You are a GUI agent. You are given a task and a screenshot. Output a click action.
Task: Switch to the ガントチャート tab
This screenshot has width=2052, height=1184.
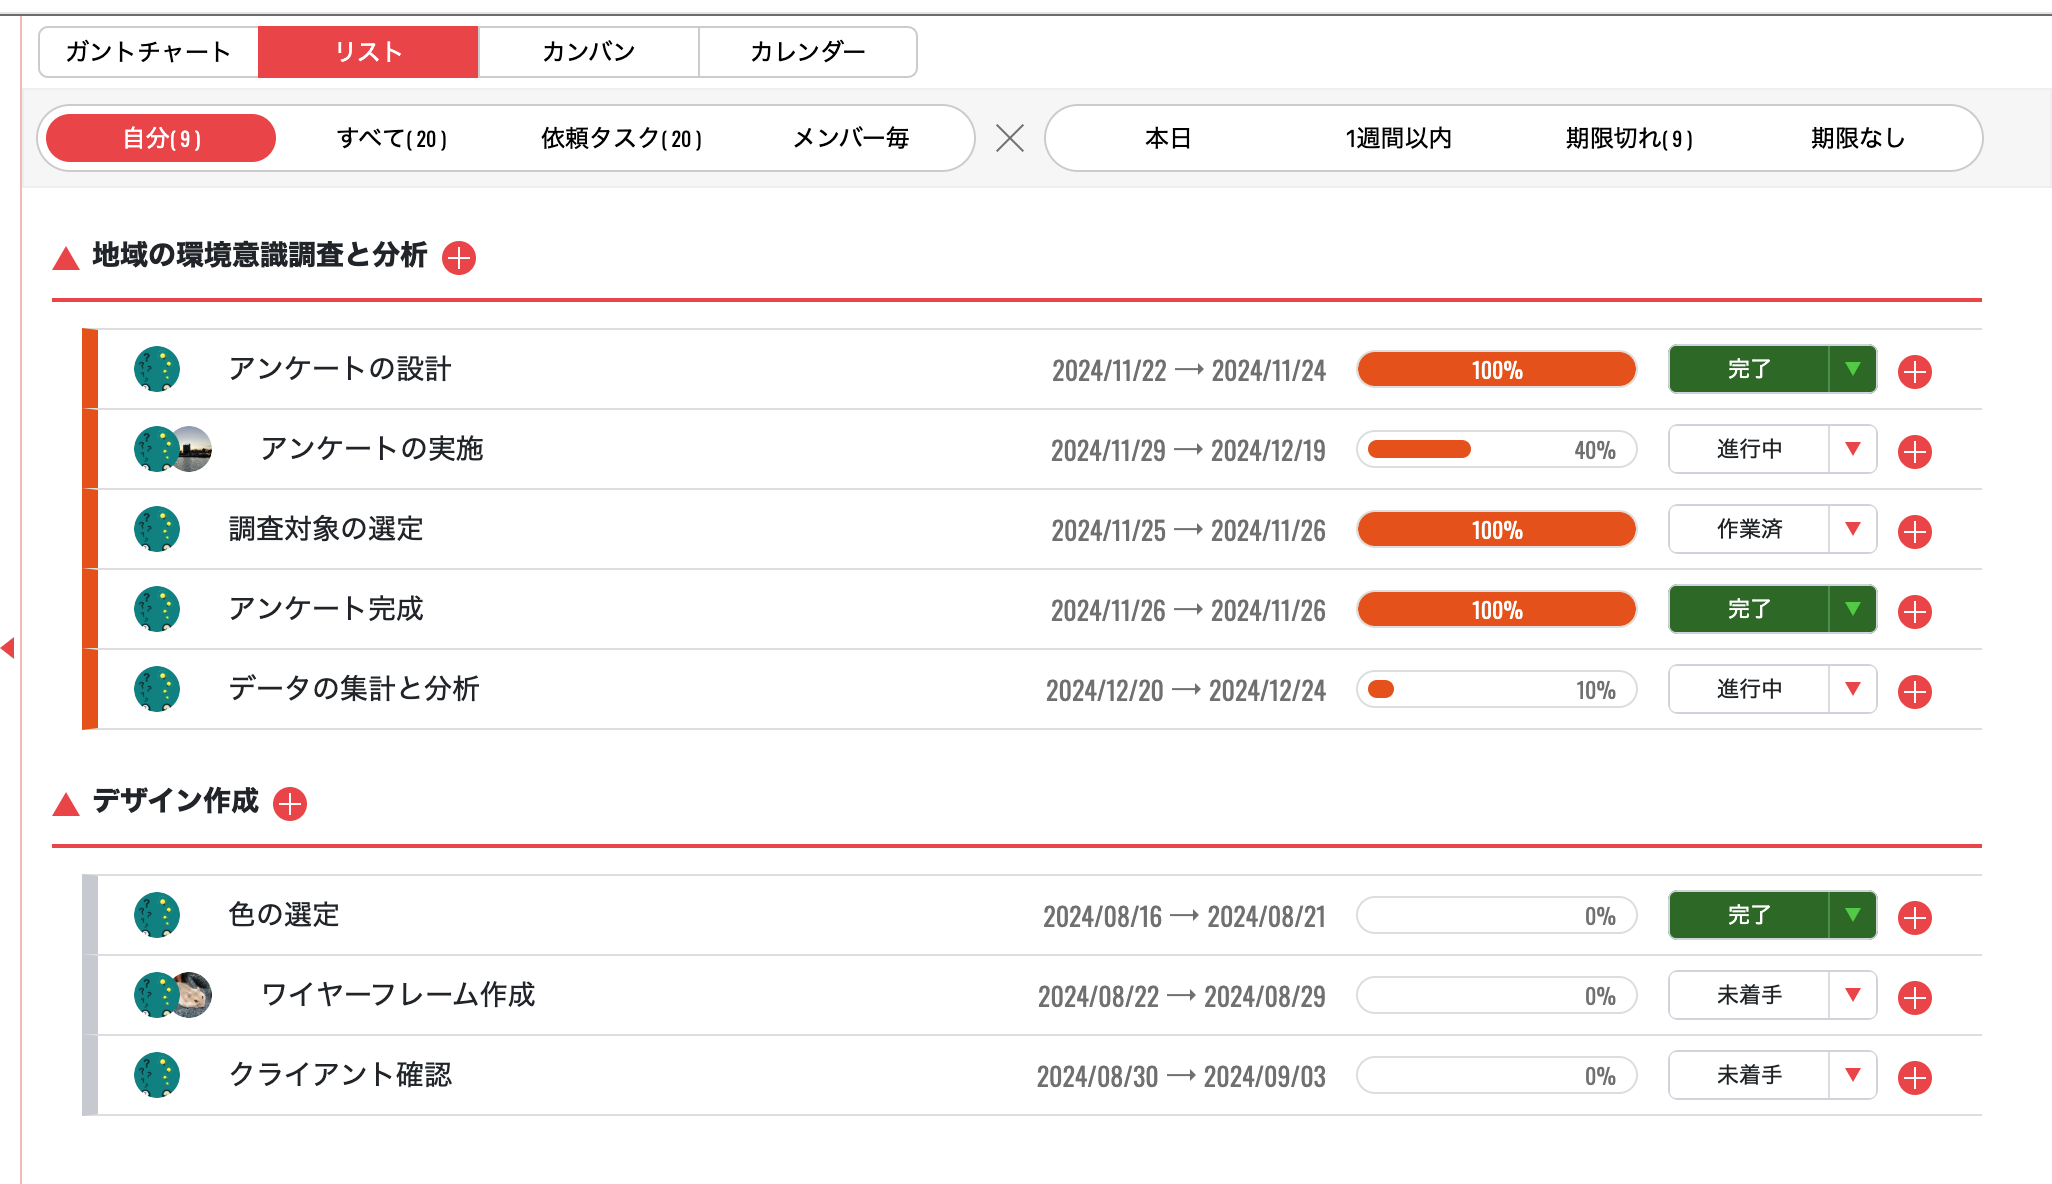148,52
